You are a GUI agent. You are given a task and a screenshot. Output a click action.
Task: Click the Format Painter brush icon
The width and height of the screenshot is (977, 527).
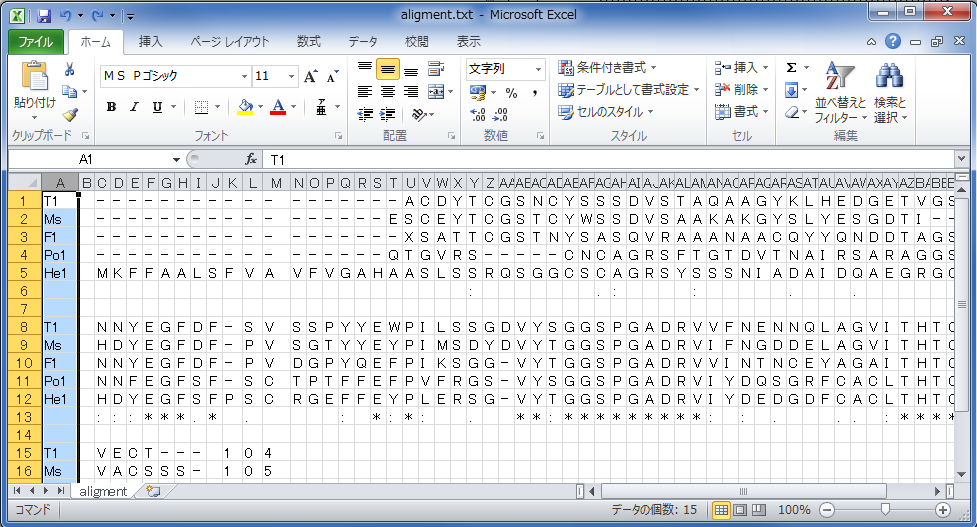pos(70,114)
